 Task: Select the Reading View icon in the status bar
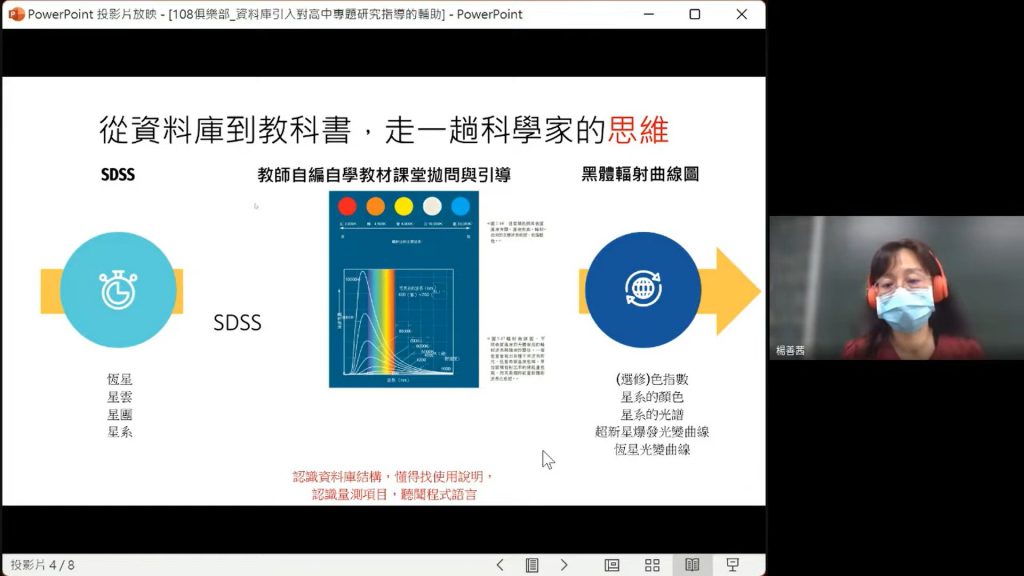(692, 565)
